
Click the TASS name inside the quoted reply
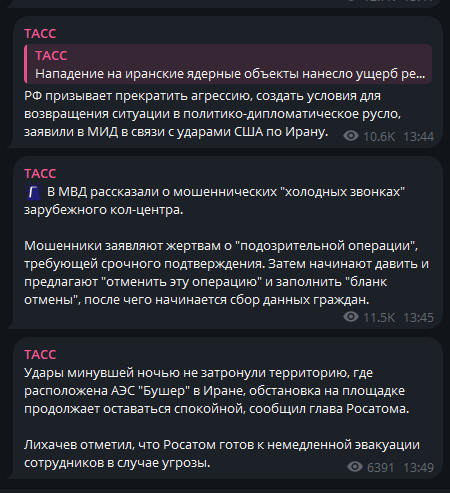[x=51, y=56]
